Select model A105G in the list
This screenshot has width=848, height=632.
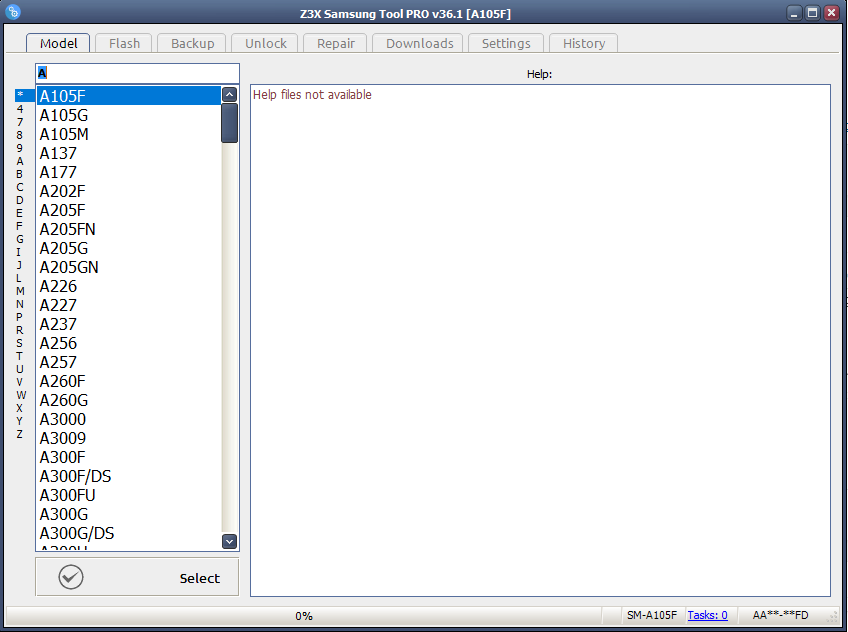129,115
